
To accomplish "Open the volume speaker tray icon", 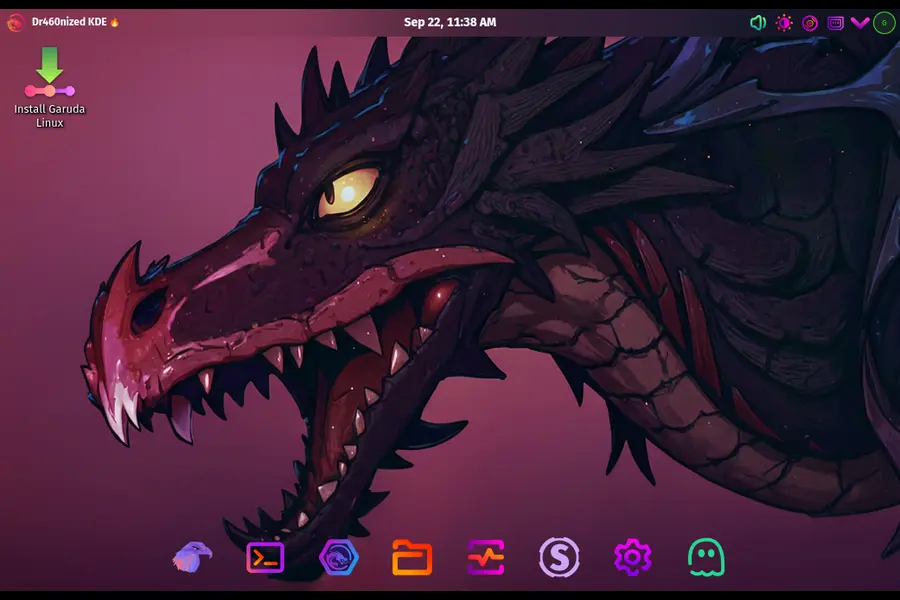I will [758, 23].
